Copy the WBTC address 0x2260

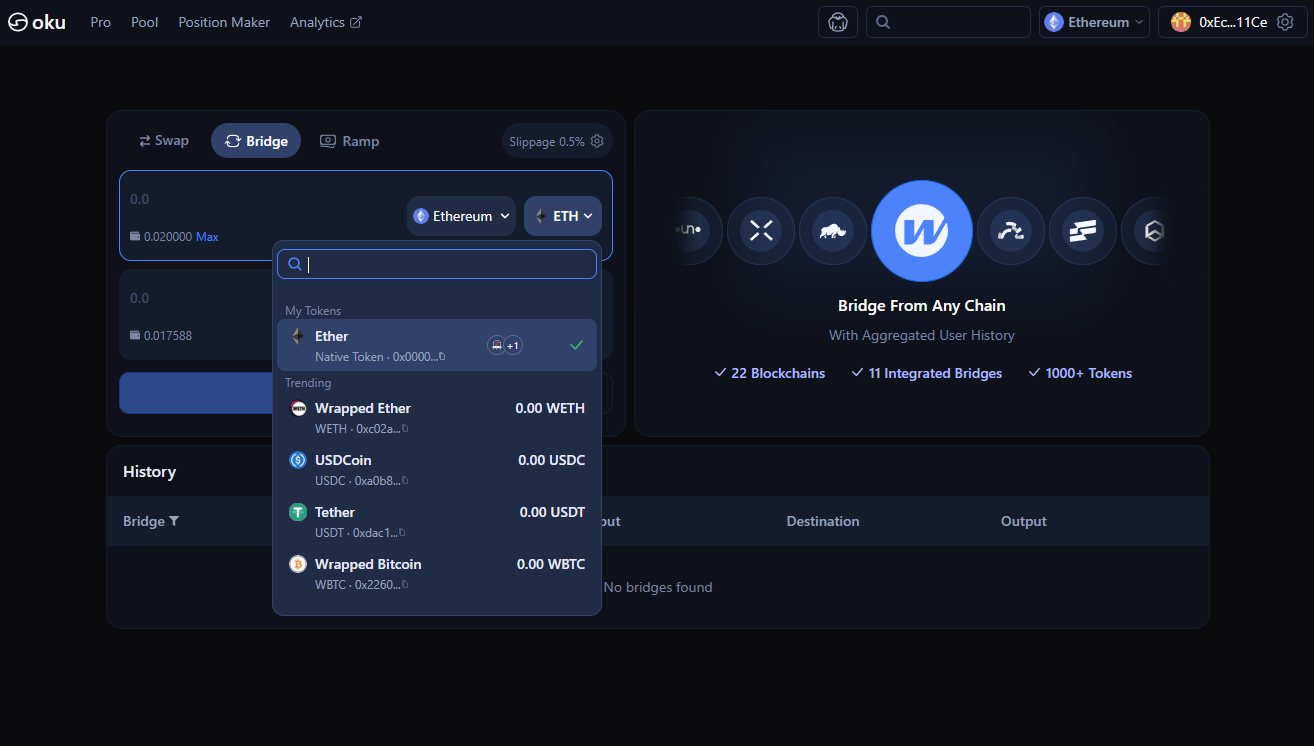pos(405,585)
